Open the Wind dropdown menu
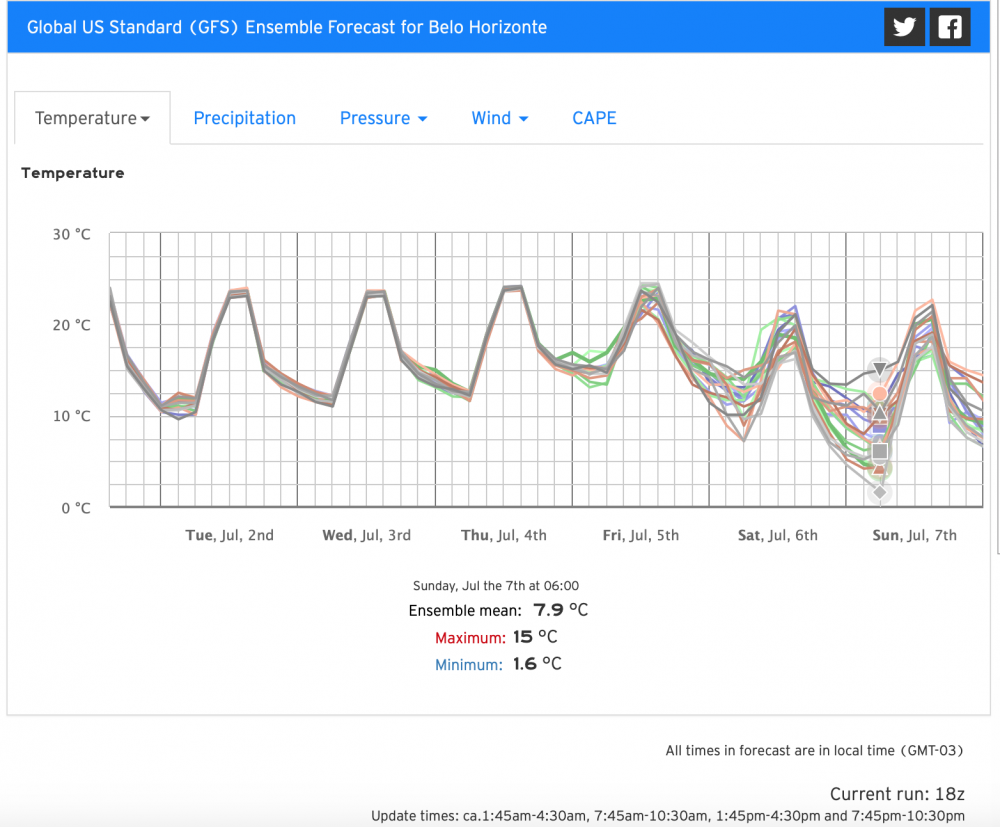This screenshot has height=827, width=1000. (x=499, y=118)
